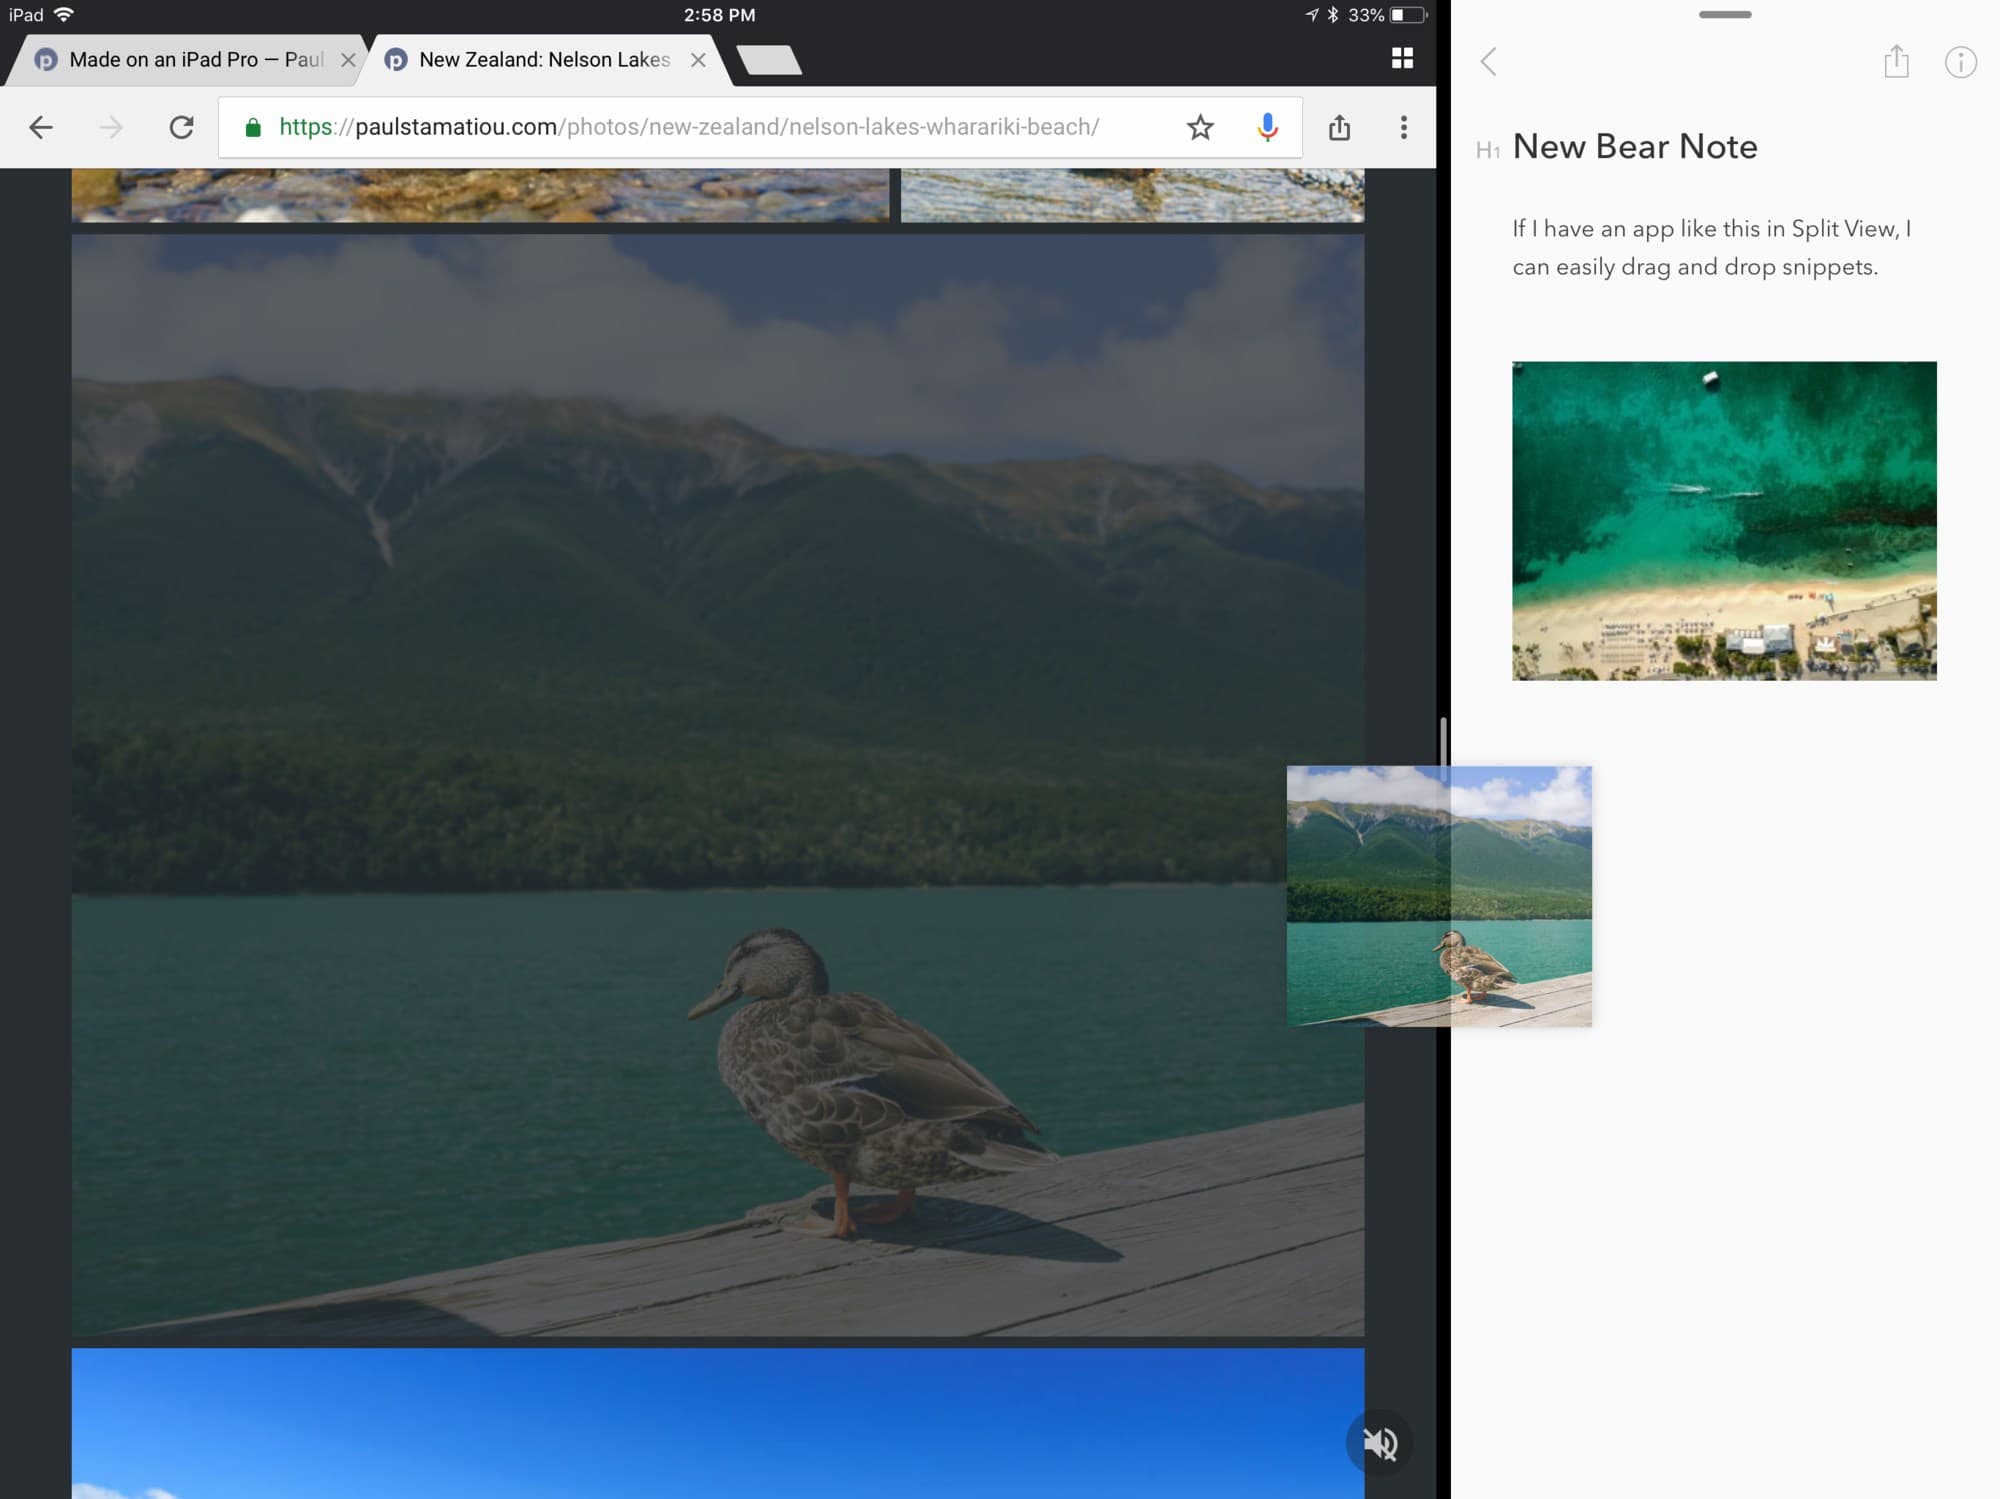Go back in Chrome browser
The image size is (2000, 1499).
(40, 127)
